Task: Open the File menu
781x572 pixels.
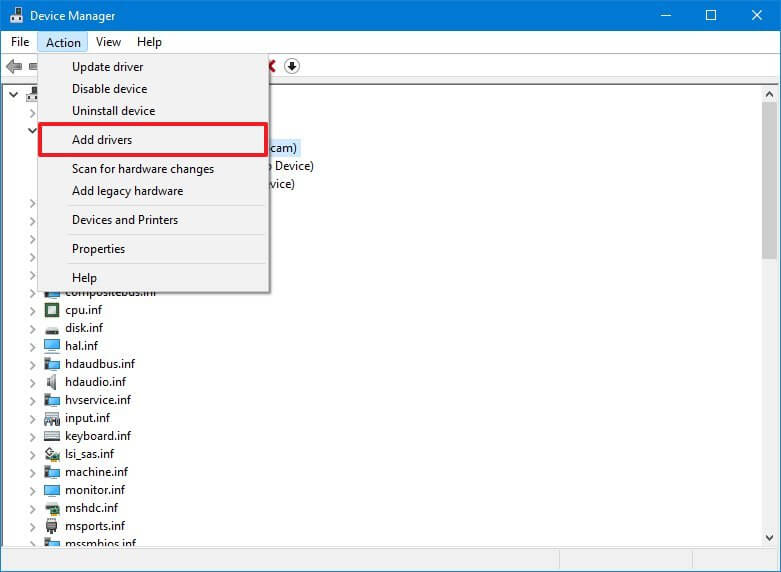Action: (20, 42)
